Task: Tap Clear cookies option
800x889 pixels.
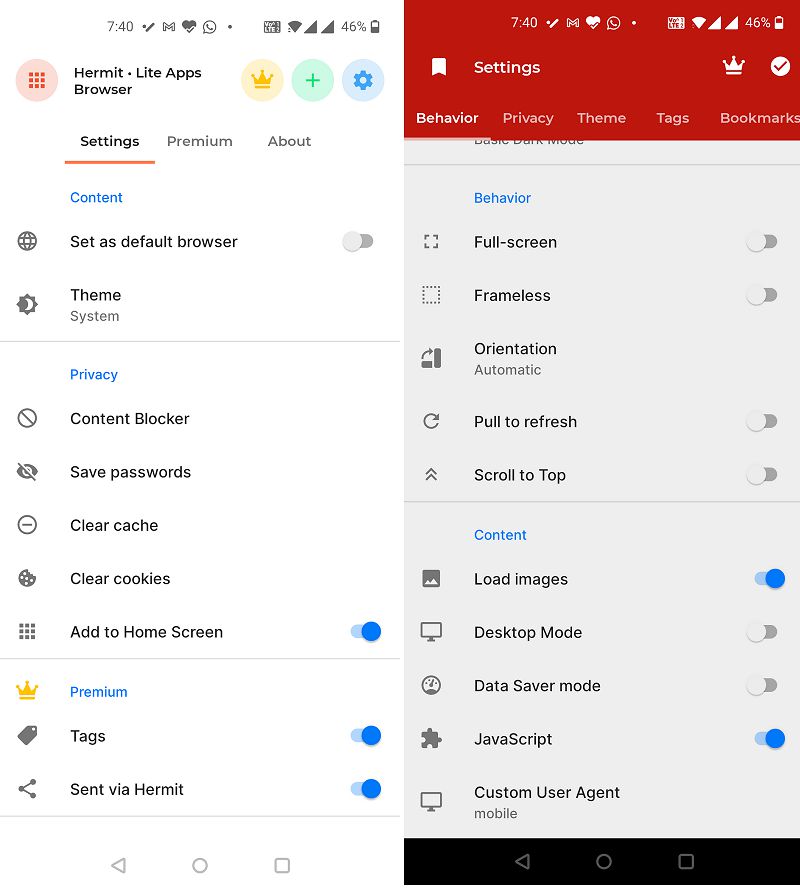Action: (120, 578)
